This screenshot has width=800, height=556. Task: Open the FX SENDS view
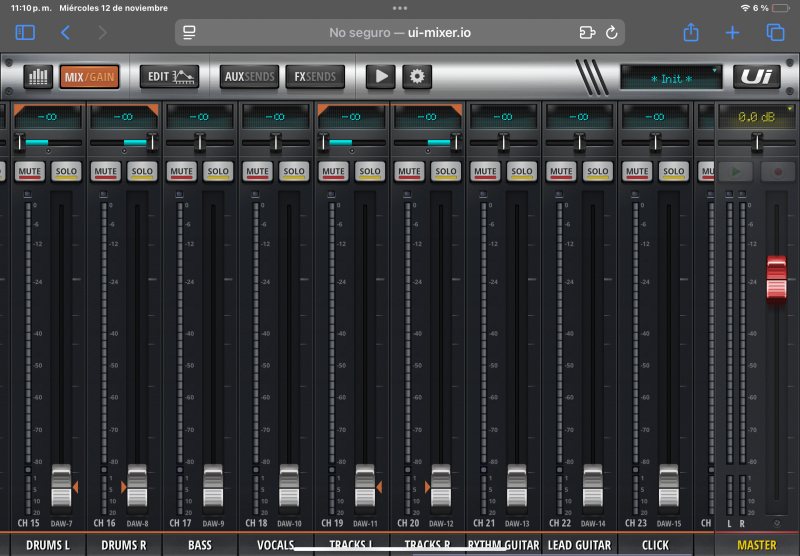[x=315, y=77]
